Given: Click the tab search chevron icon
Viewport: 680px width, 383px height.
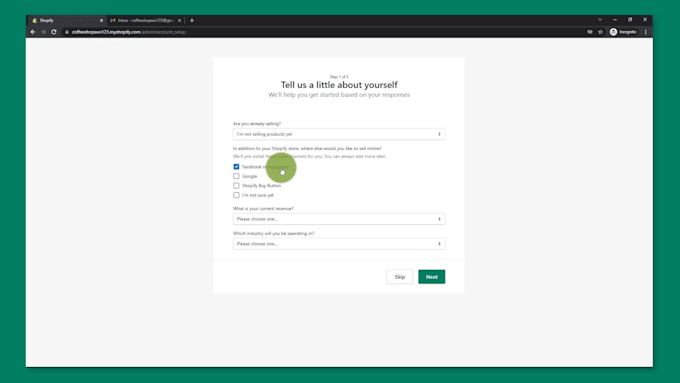Looking at the screenshot, I should tap(600, 20).
